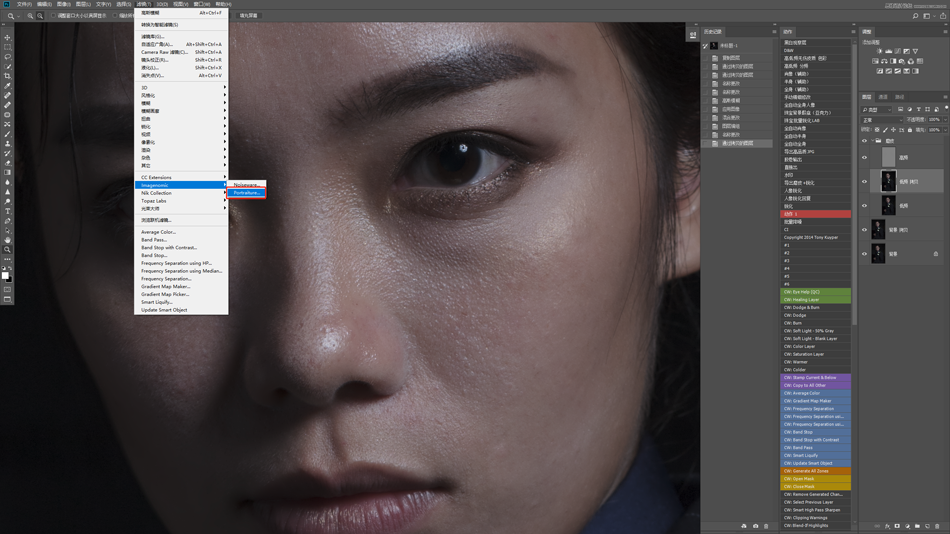Click the search icon at top right
This screenshot has height=534, width=950.
[x=915, y=16]
